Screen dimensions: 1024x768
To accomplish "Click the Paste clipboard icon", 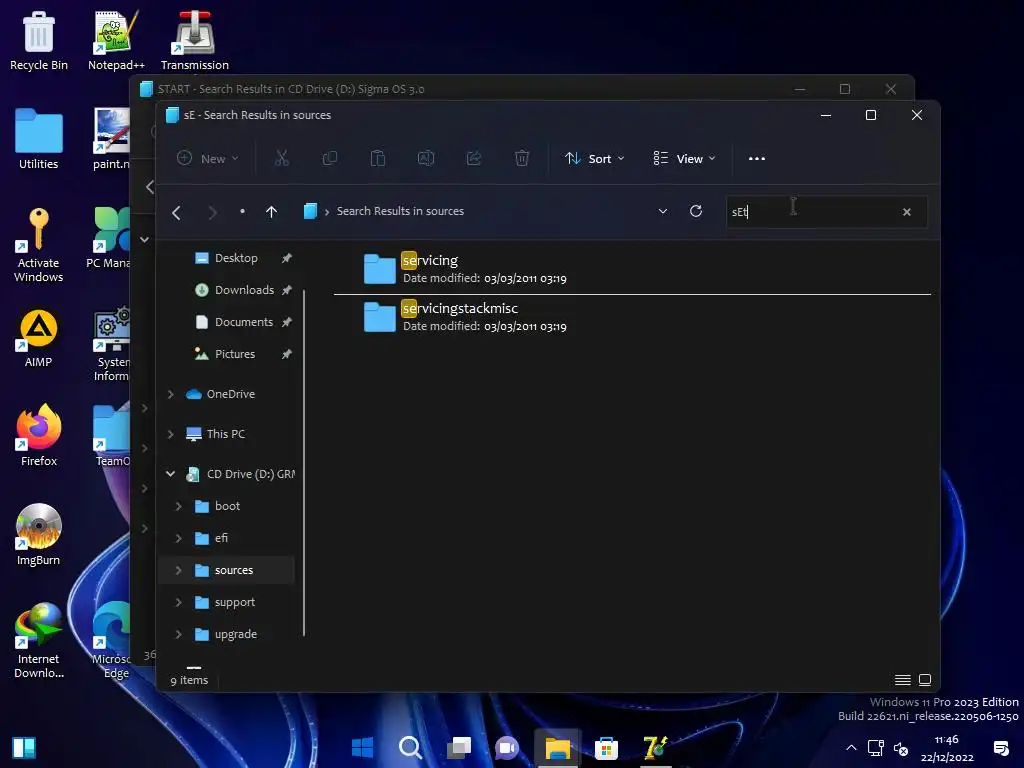I will point(377,158).
